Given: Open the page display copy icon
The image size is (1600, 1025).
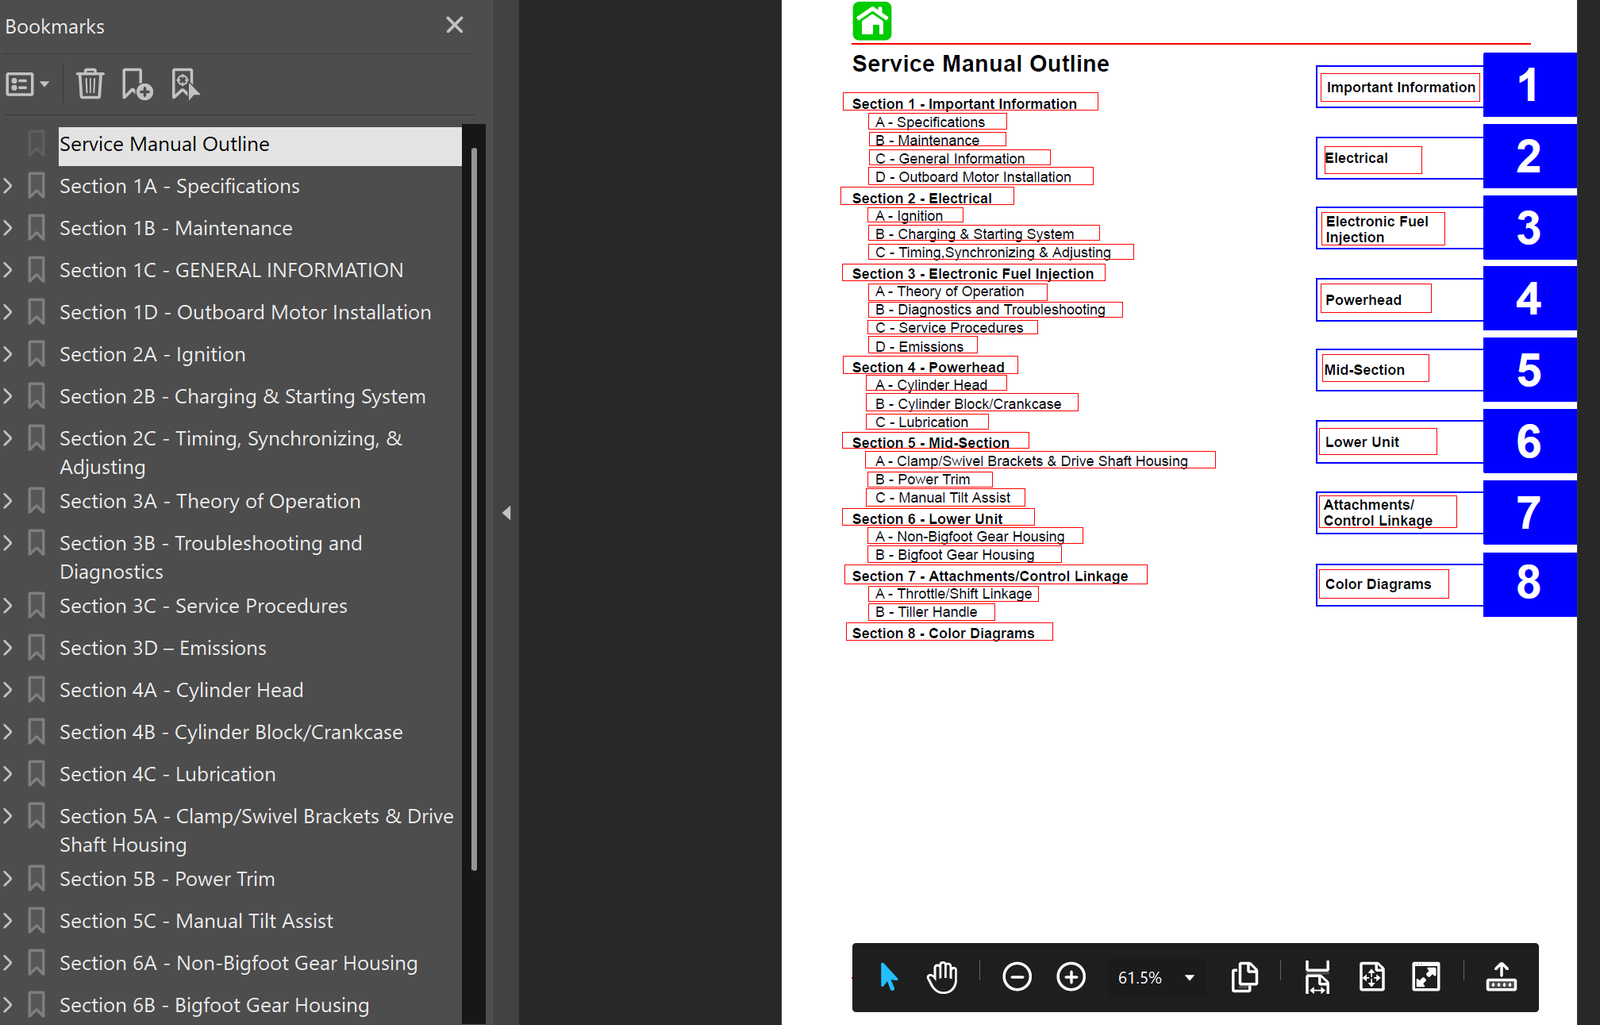Looking at the screenshot, I should coord(1245,977).
